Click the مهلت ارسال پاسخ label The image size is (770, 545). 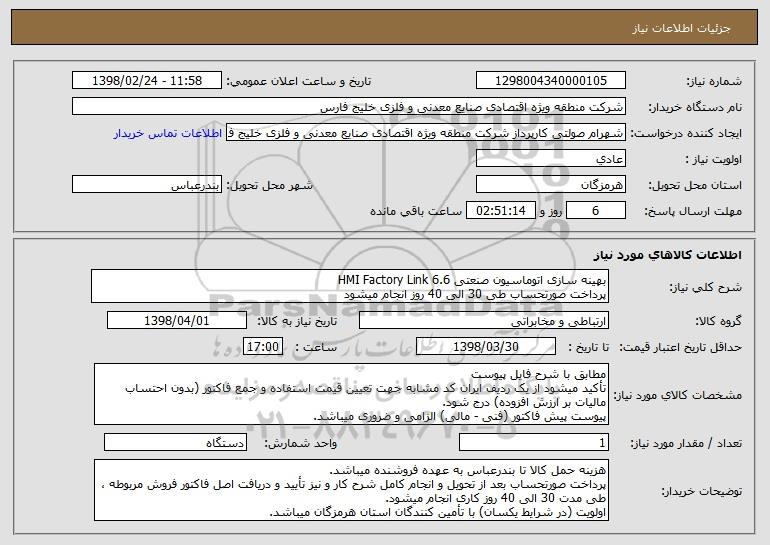click(x=693, y=211)
